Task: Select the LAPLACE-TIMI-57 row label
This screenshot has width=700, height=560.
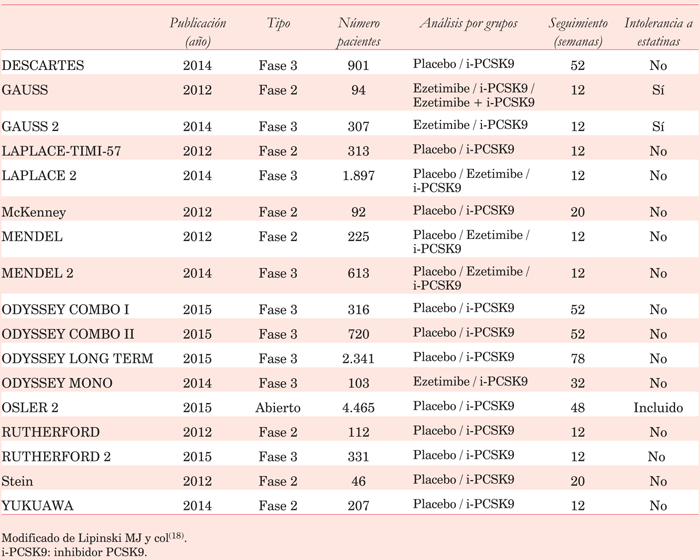Action: 61,150
